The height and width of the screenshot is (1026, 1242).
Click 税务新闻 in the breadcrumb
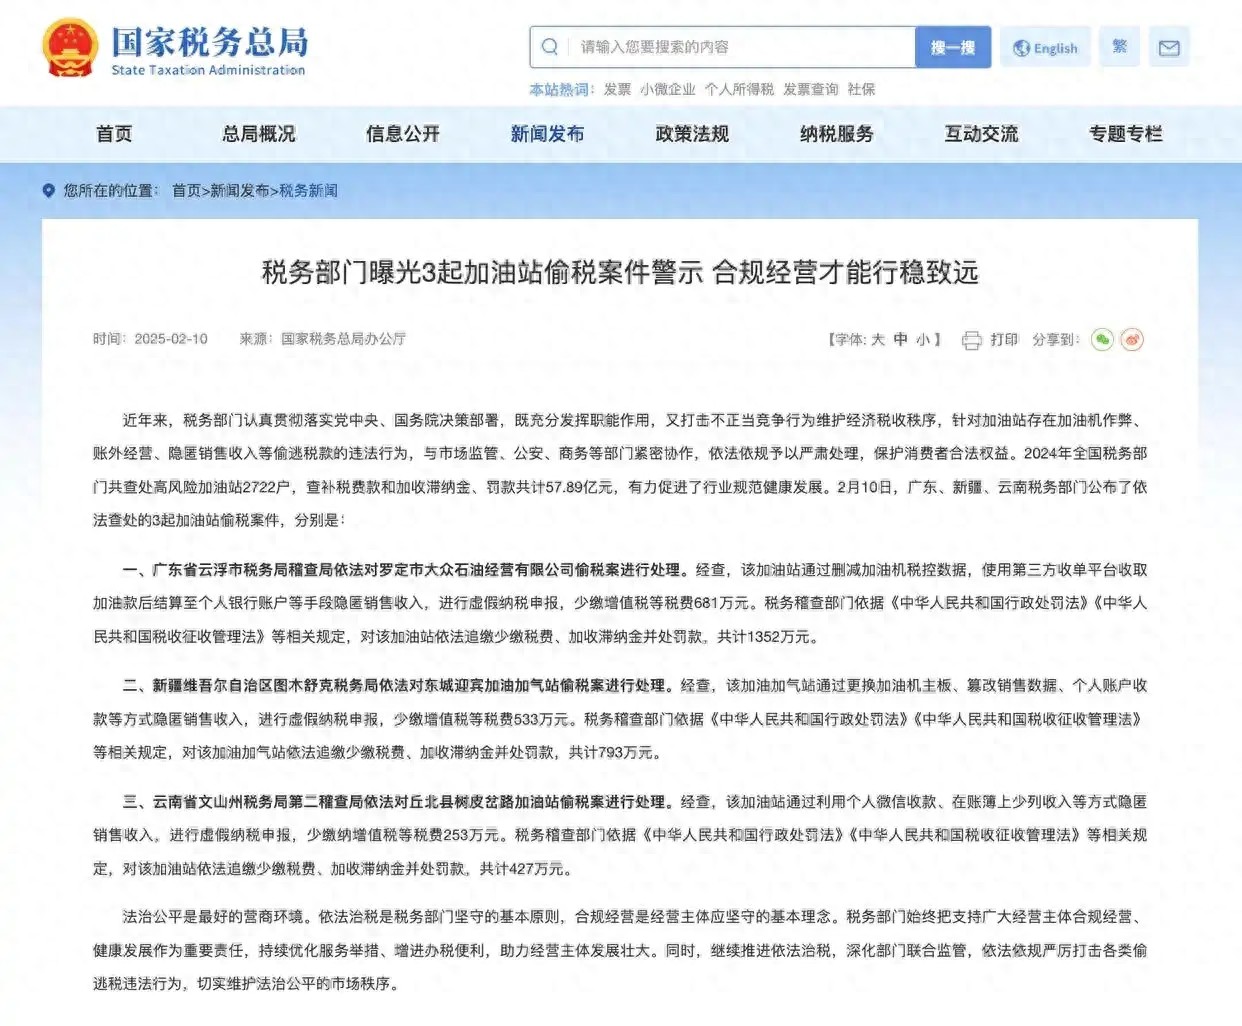[308, 191]
